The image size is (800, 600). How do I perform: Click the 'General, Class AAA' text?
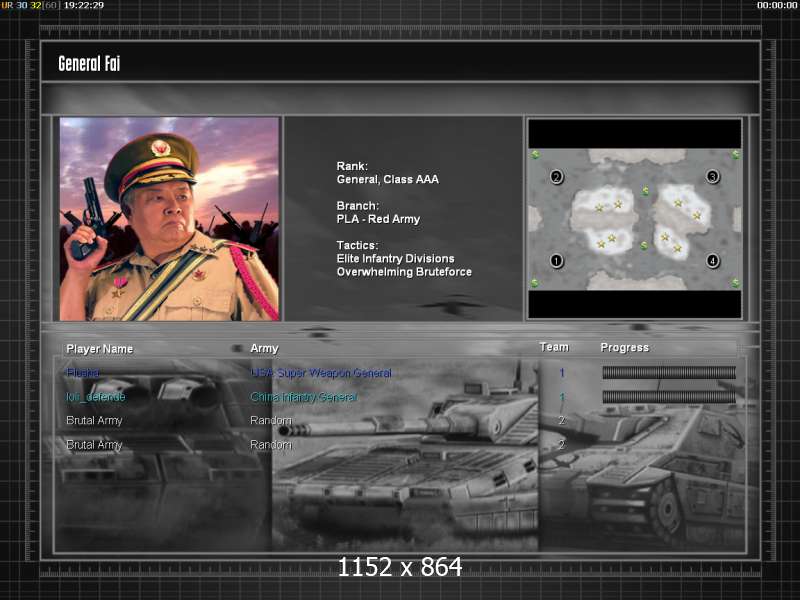[387, 179]
